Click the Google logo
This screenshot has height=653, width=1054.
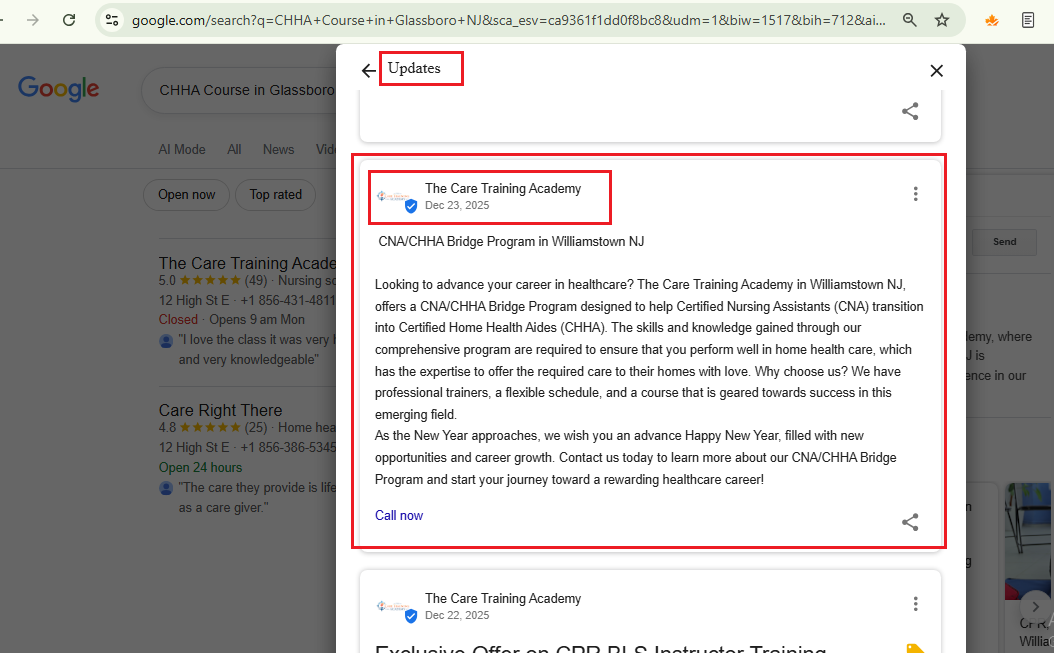point(59,89)
